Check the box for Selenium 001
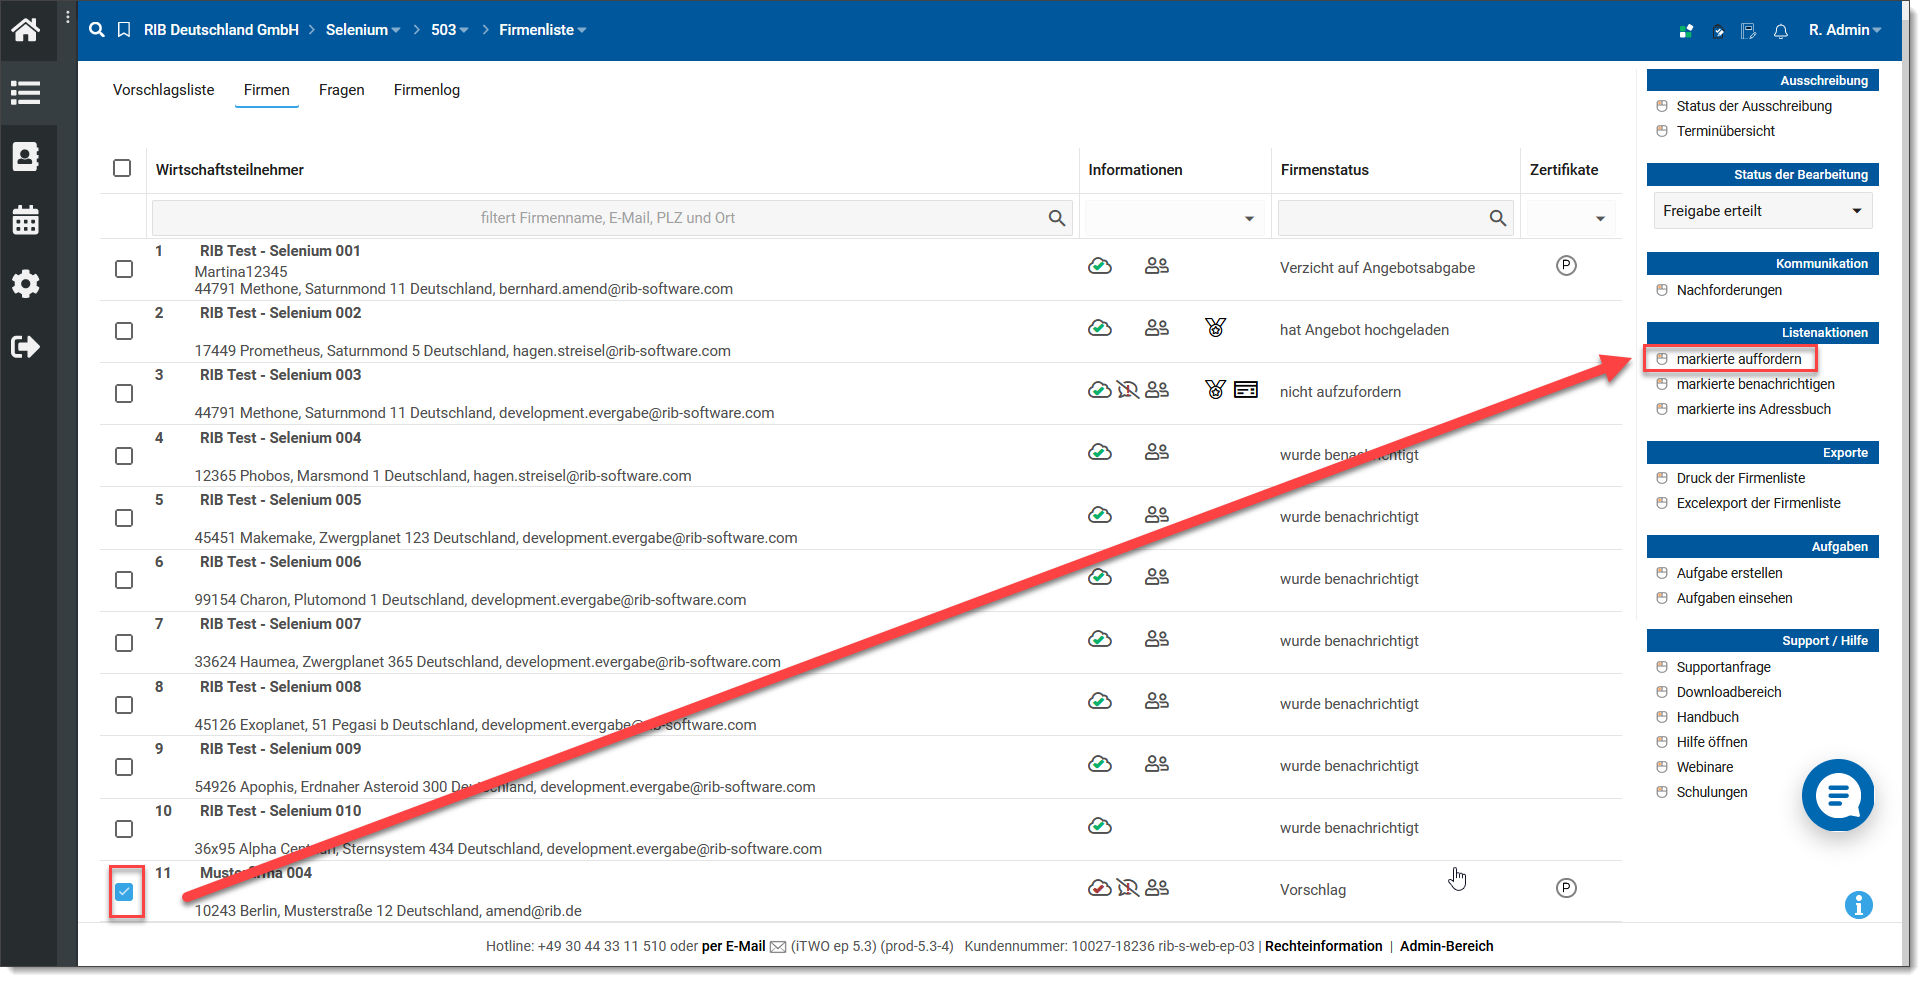Screen dimensions: 1925x982 point(124,269)
